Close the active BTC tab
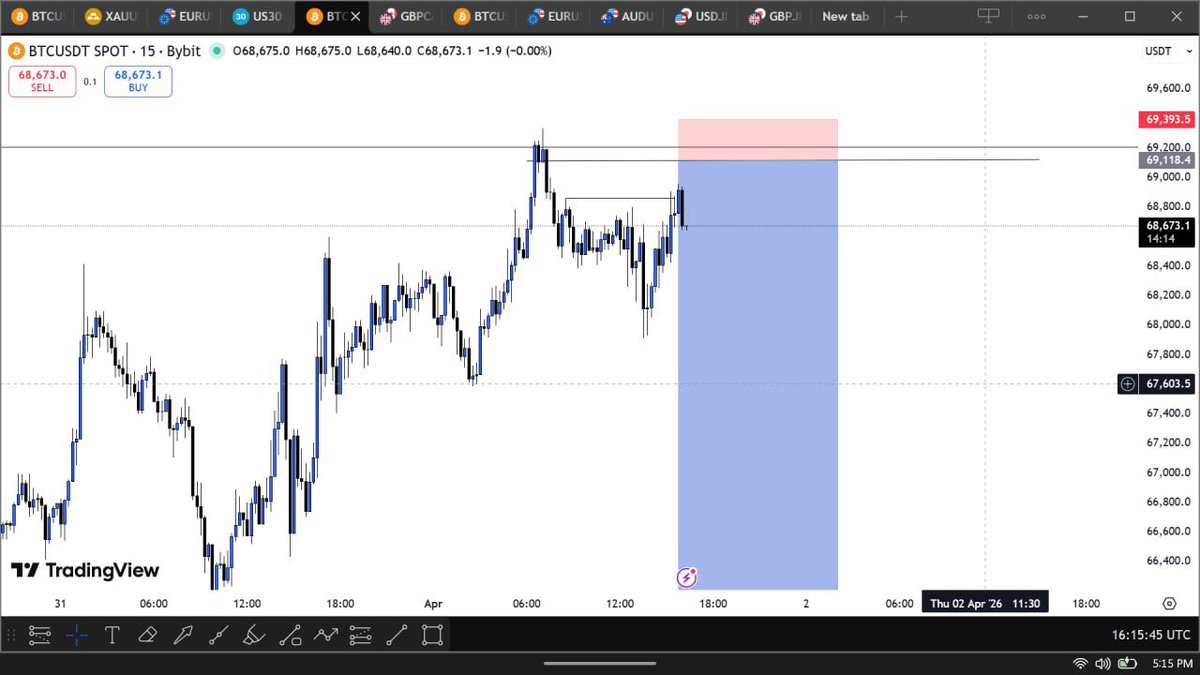Screen dimensions: 1200x675 pyautogui.click(x=356, y=16)
